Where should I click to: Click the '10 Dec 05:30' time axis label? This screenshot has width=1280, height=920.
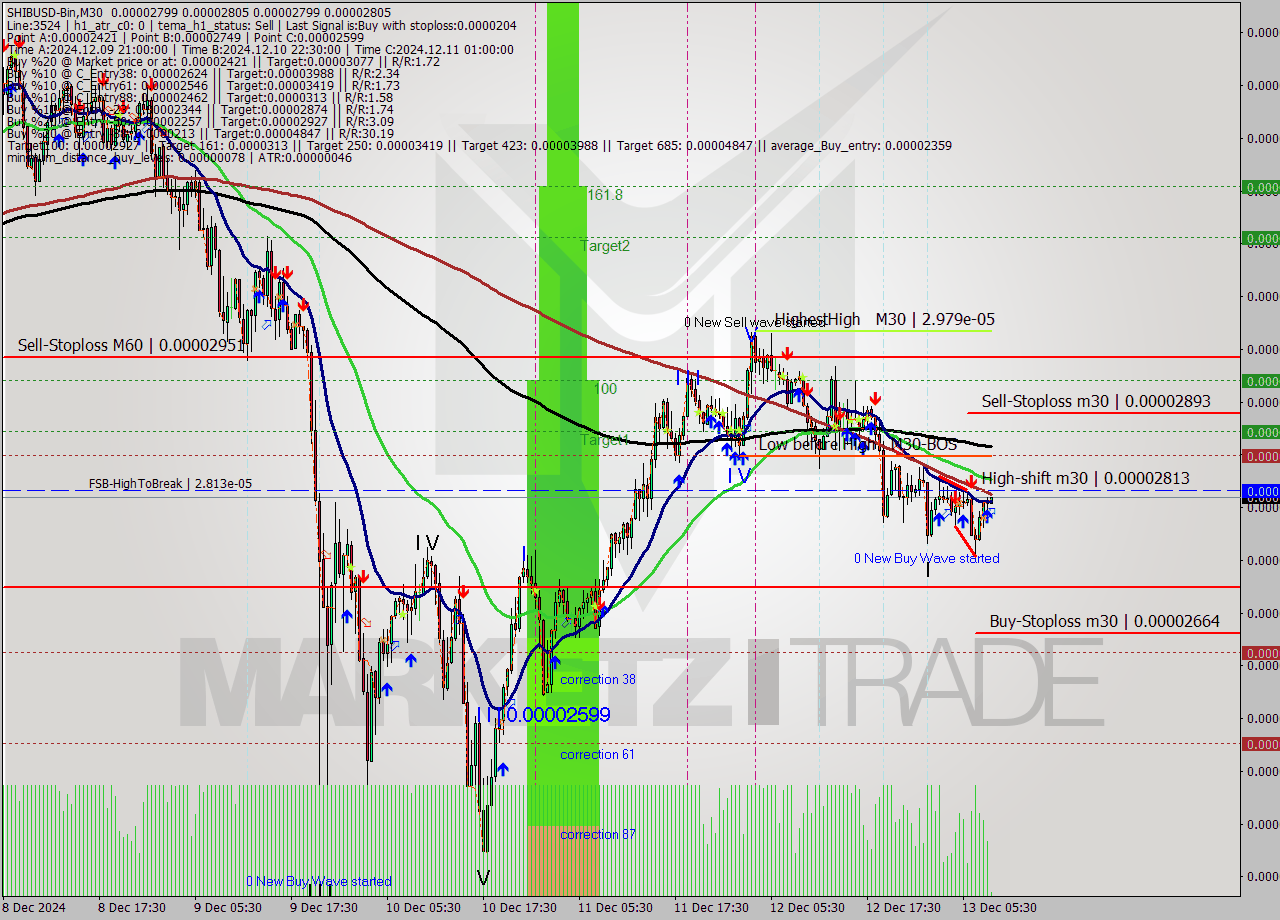coord(423,908)
